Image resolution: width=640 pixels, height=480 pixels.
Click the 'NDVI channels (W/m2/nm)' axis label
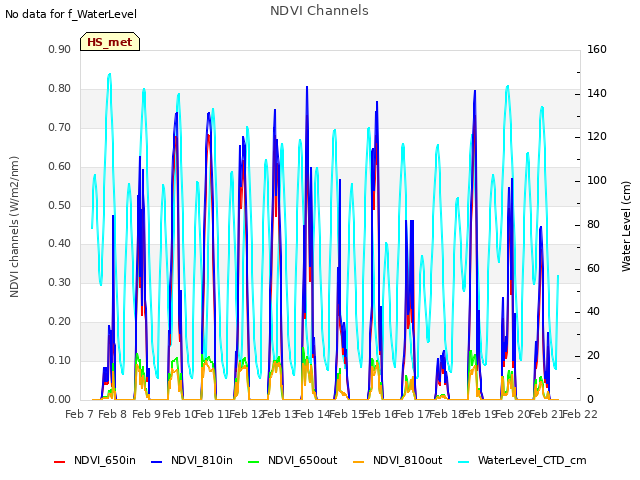[x=14, y=227]
